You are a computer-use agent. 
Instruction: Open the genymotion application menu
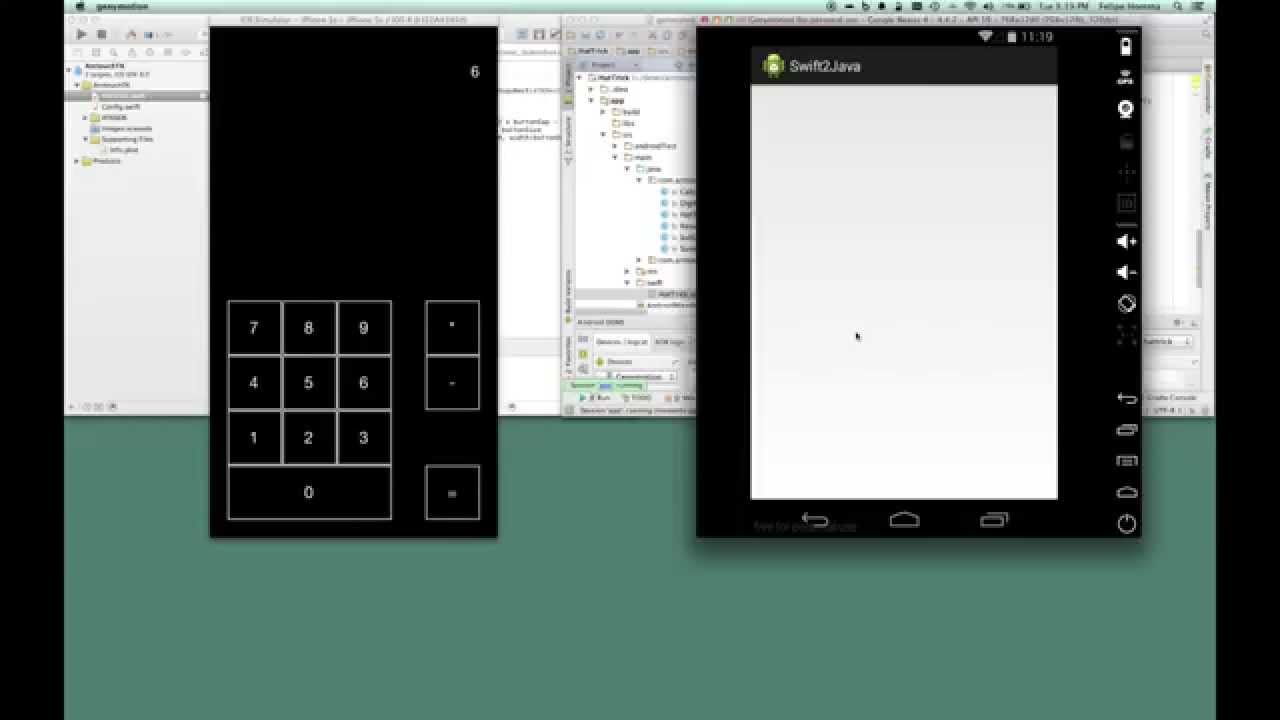(x=121, y=6)
